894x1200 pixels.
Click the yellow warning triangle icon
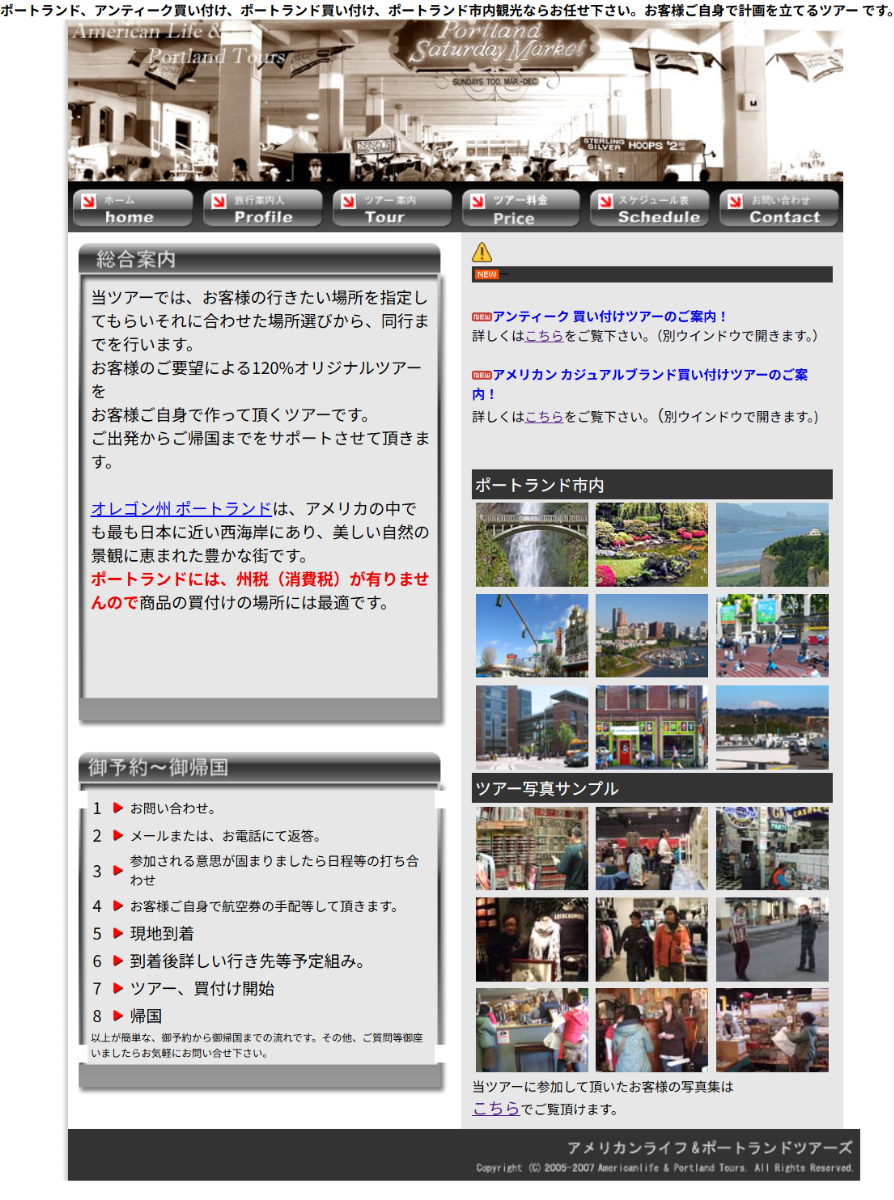point(482,252)
